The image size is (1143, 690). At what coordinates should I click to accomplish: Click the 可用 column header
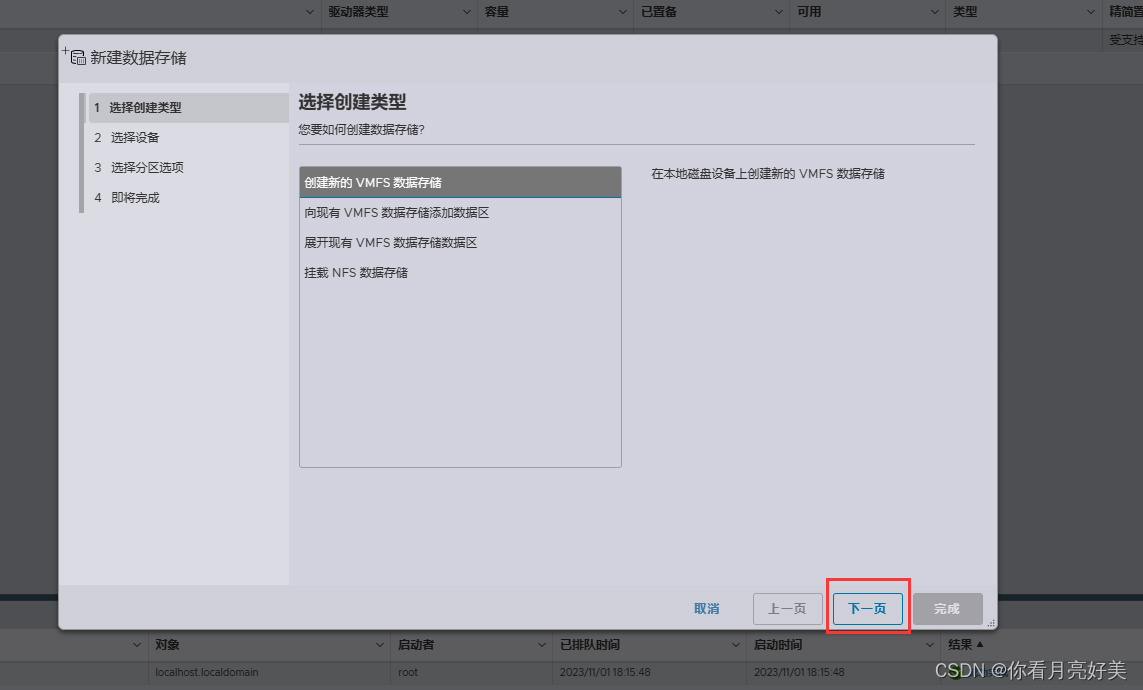[x=808, y=12]
